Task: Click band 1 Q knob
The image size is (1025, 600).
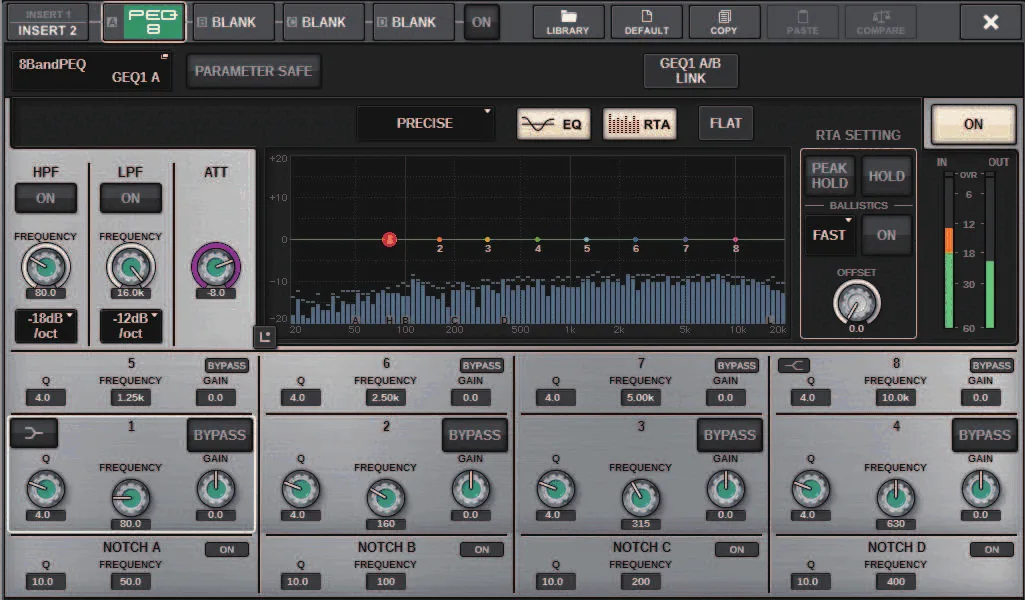Action: click(x=45, y=490)
